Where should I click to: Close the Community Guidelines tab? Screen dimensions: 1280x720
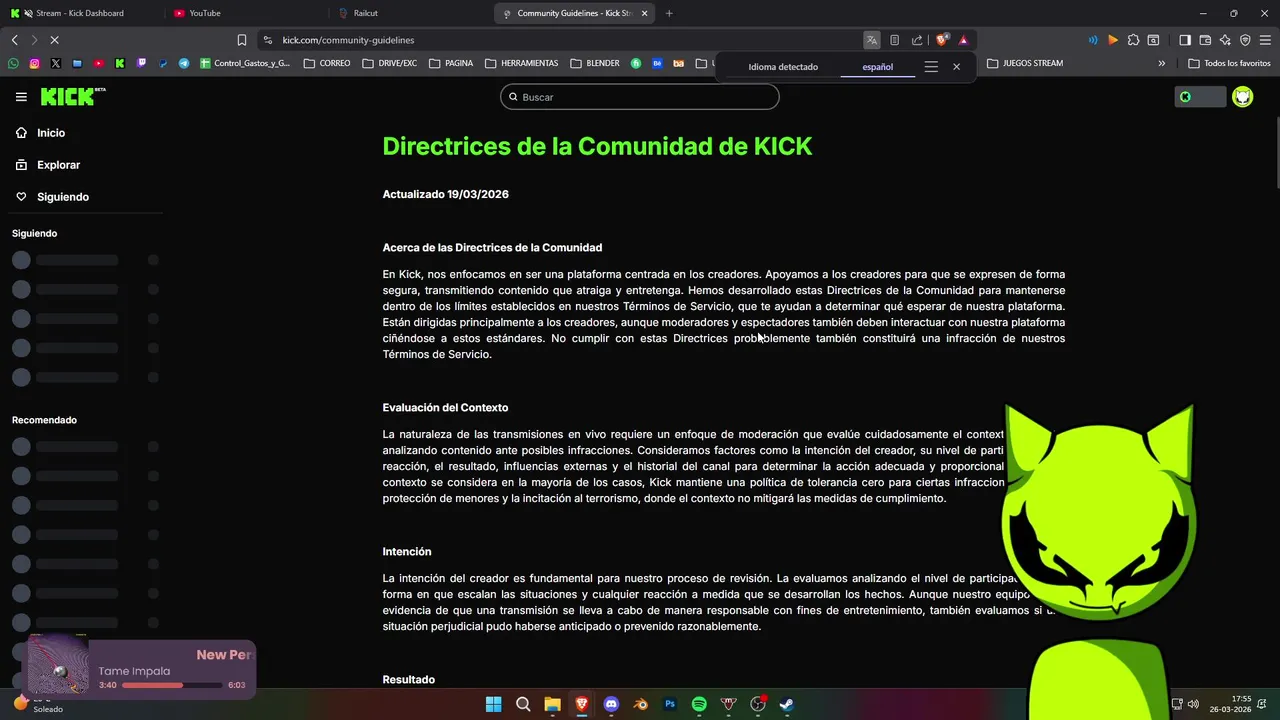coord(644,13)
